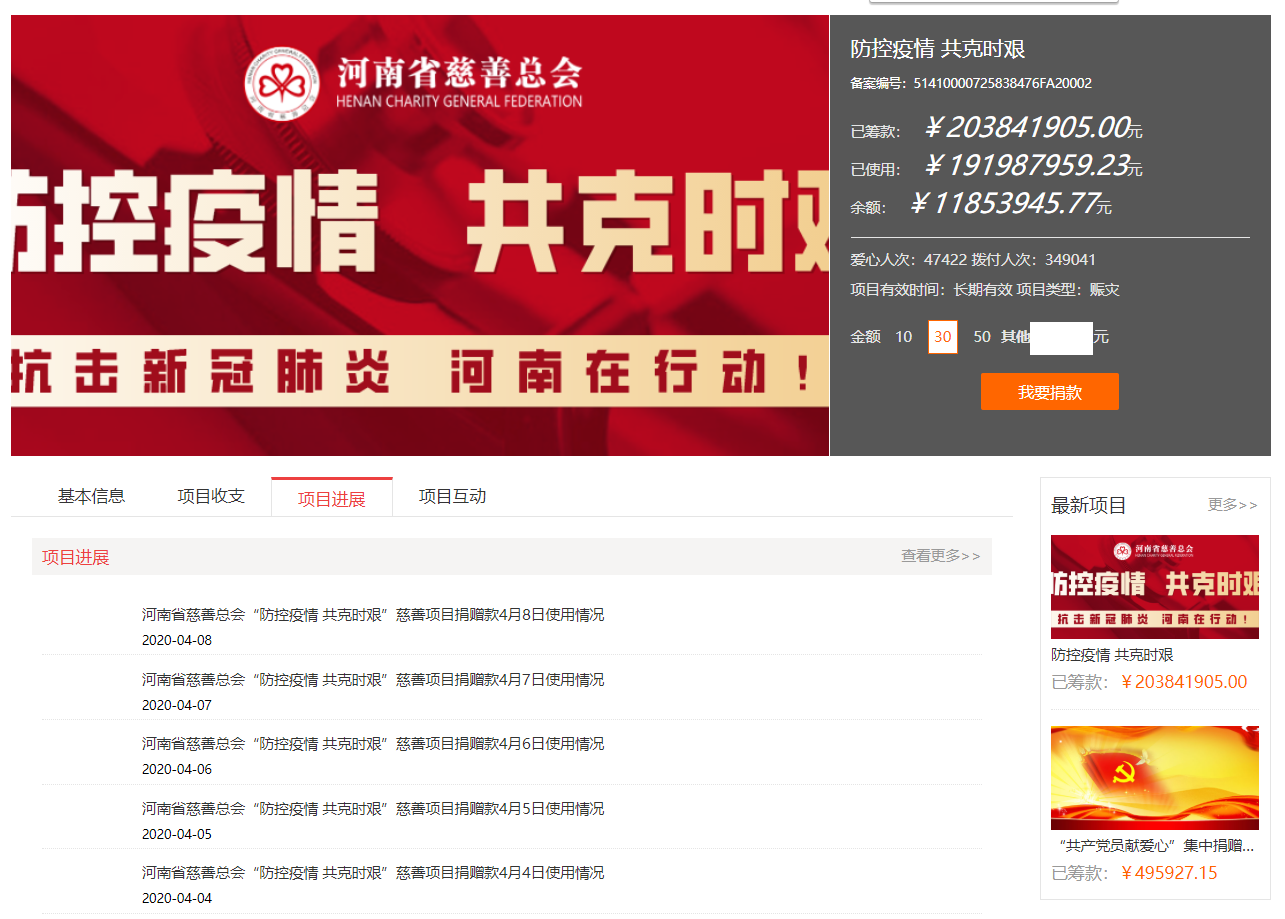Open the 4月7日使用情况 progress report
Screen dimensions: 1285x919
pyautogui.click(x=373, y=680)
